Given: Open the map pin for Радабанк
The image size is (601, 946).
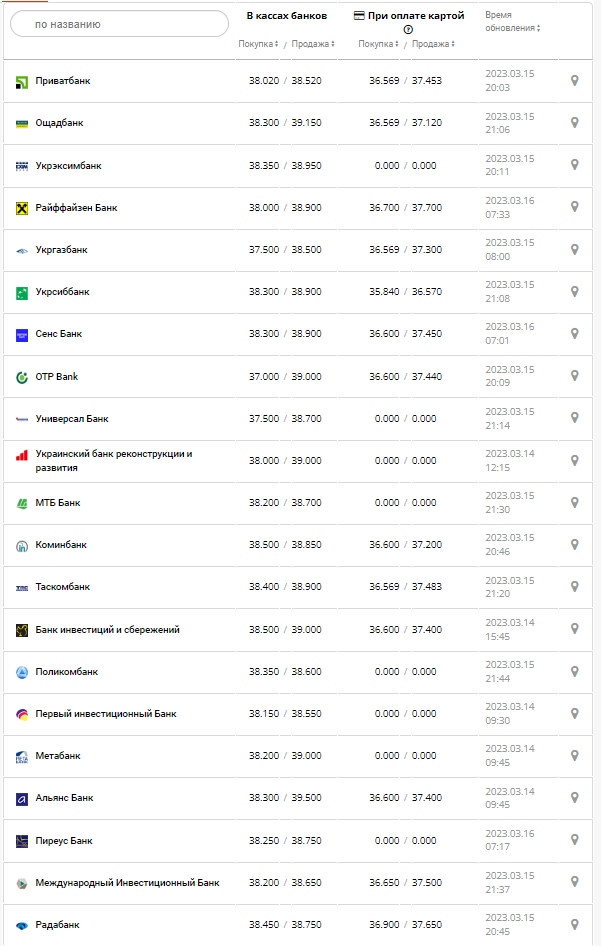Looking at the screenshot, I should (574, 924).
